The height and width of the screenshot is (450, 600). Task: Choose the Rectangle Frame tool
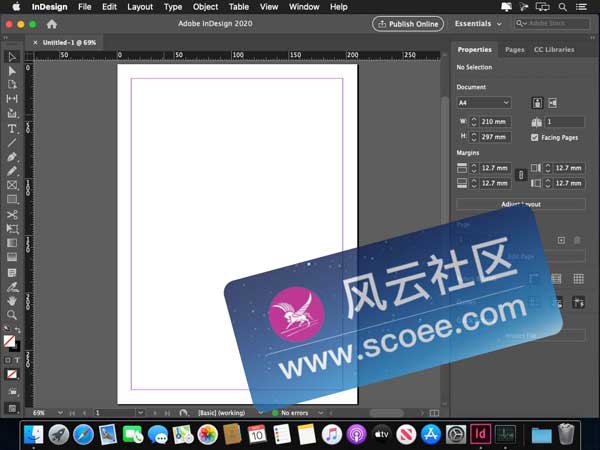click(x=12, y=185)
